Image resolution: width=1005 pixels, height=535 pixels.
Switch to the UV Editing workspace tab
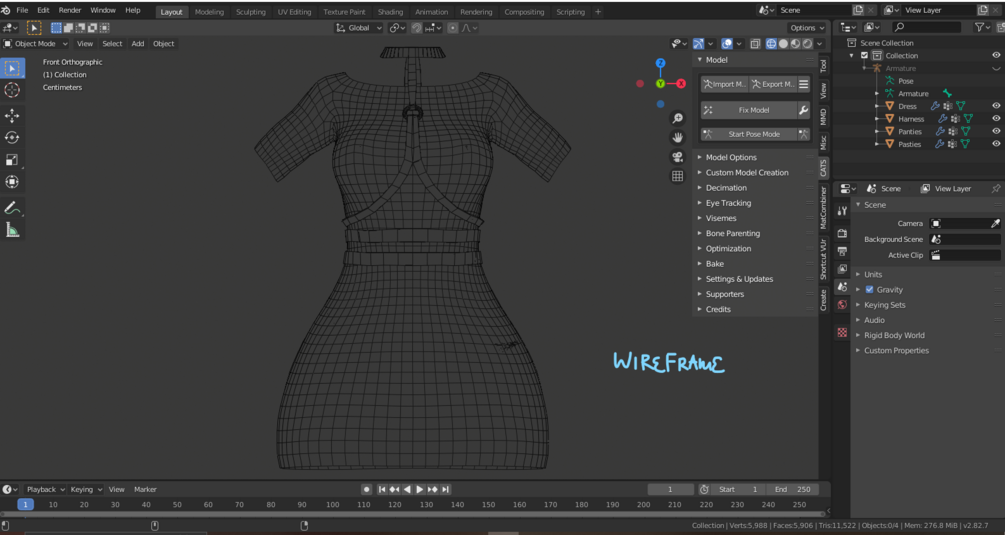coord(294,12)
